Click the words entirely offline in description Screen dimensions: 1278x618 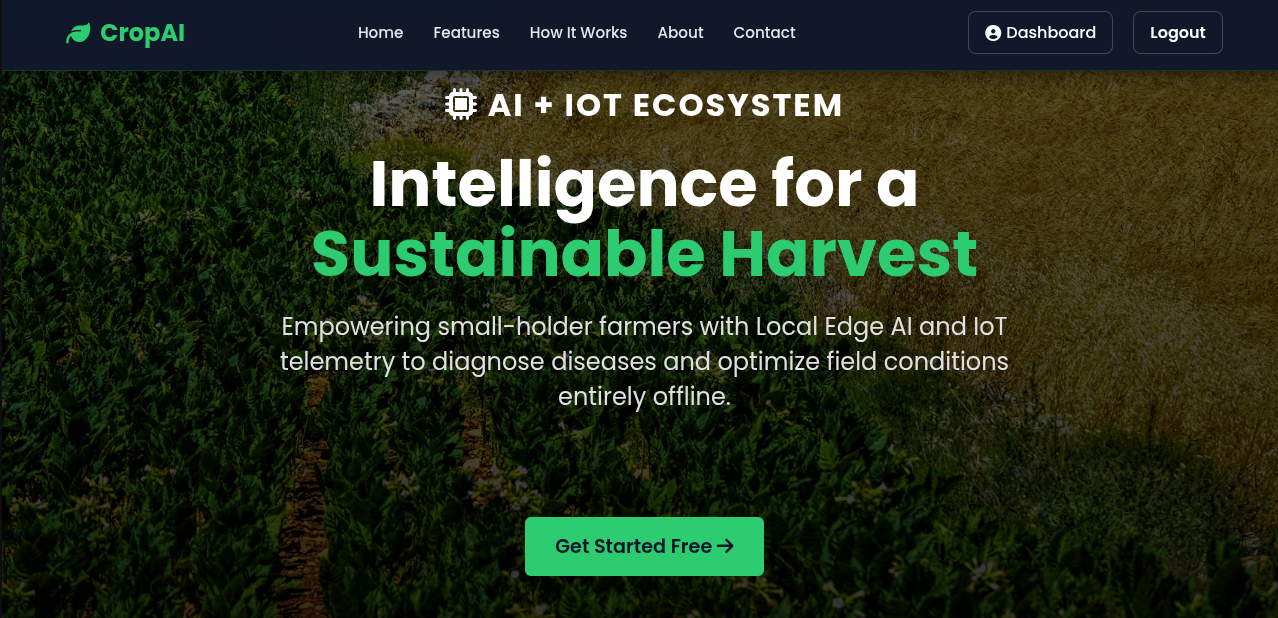coord(644,396)
